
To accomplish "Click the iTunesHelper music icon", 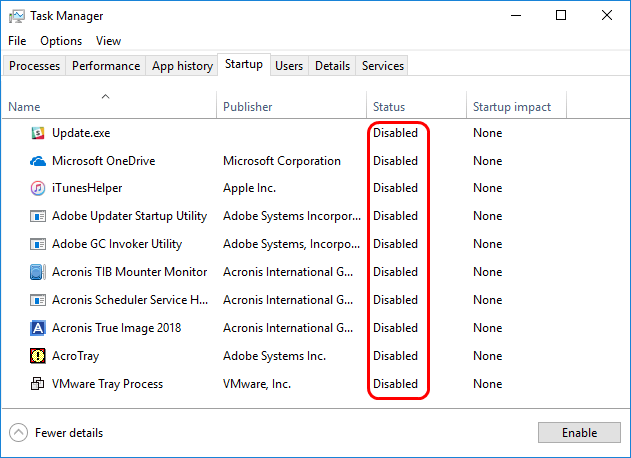I will click(38, 188).
